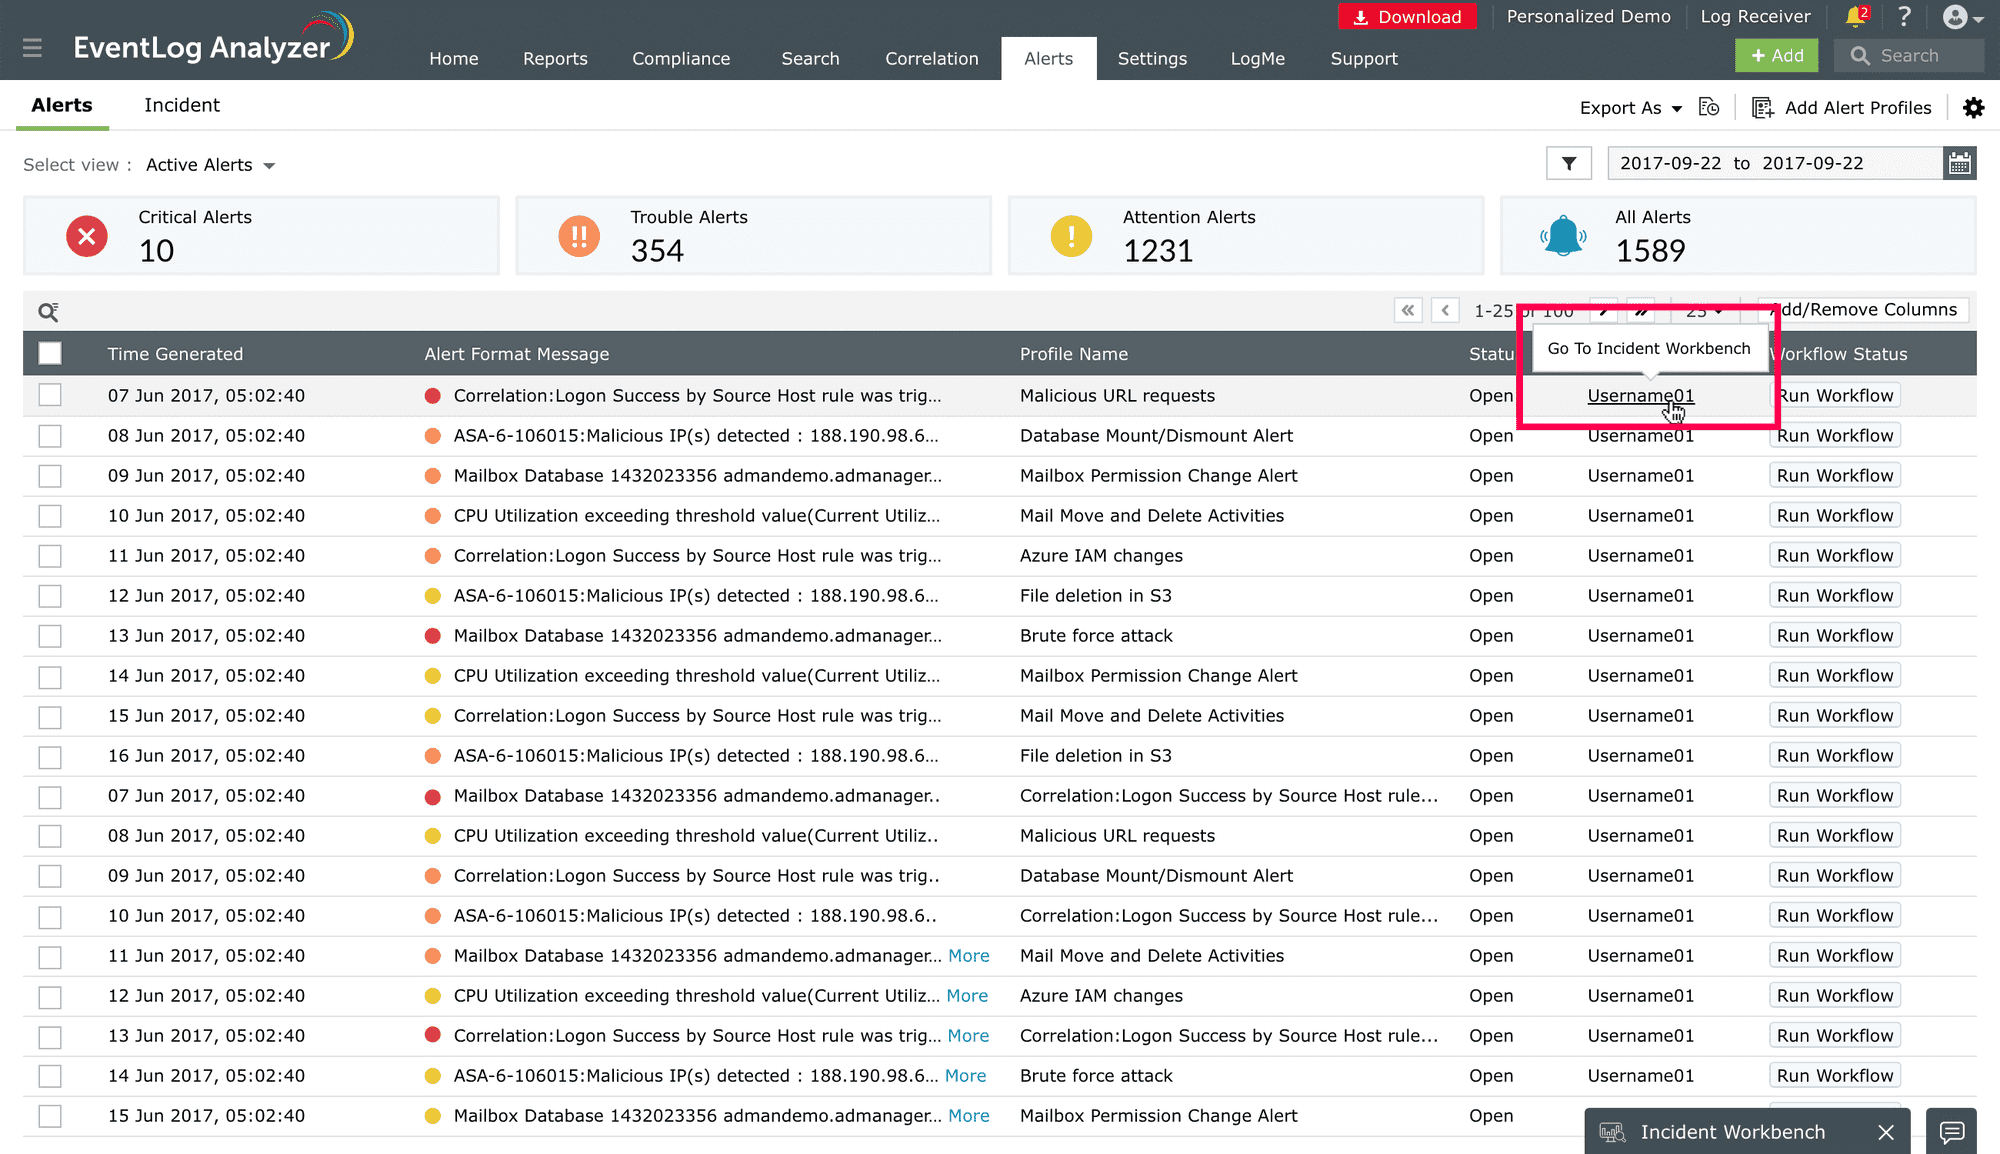Click the scheduled export icon
This screenshot has width=2000, height=1154.
(x=1709, y=107)
